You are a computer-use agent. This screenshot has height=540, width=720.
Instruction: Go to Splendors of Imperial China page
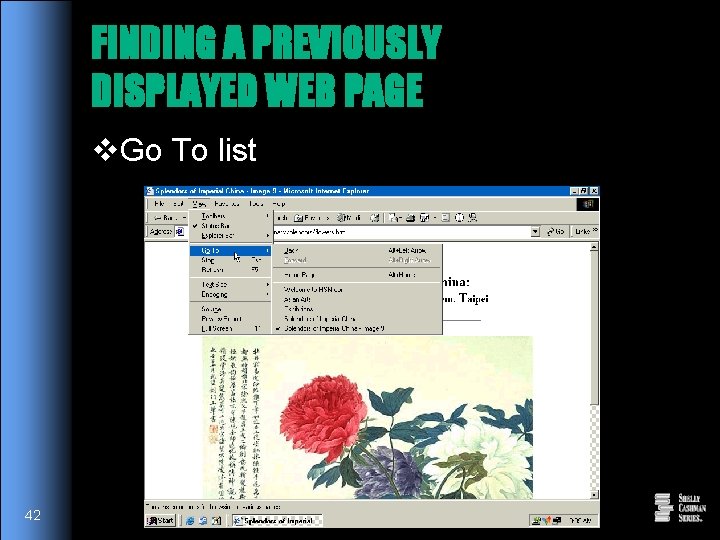357,319
